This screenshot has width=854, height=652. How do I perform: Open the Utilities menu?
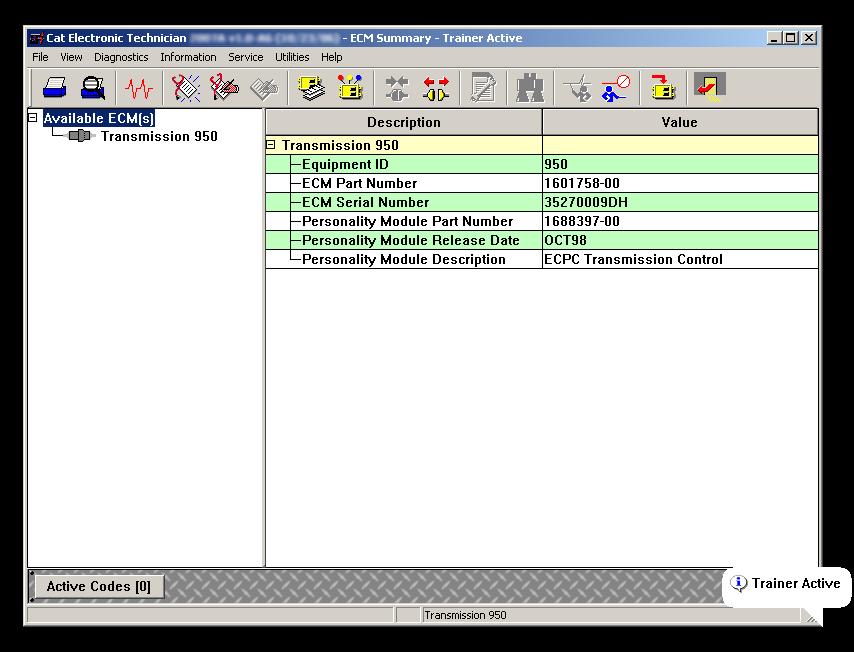click(x=292, y=57)
